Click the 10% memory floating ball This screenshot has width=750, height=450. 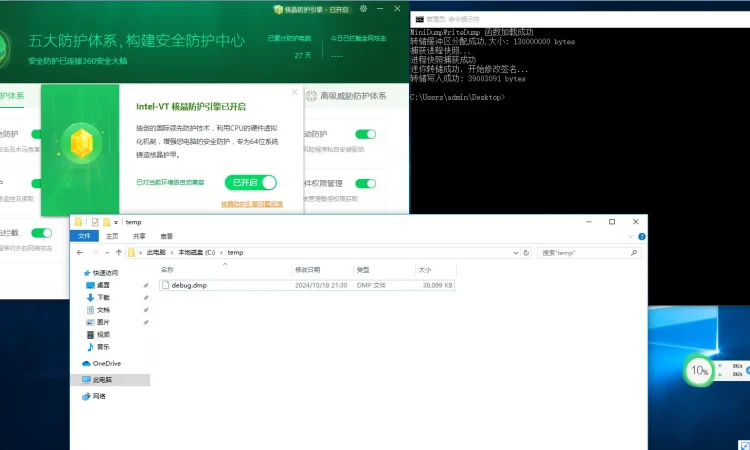pyautogui.click(x=699, y=370)
